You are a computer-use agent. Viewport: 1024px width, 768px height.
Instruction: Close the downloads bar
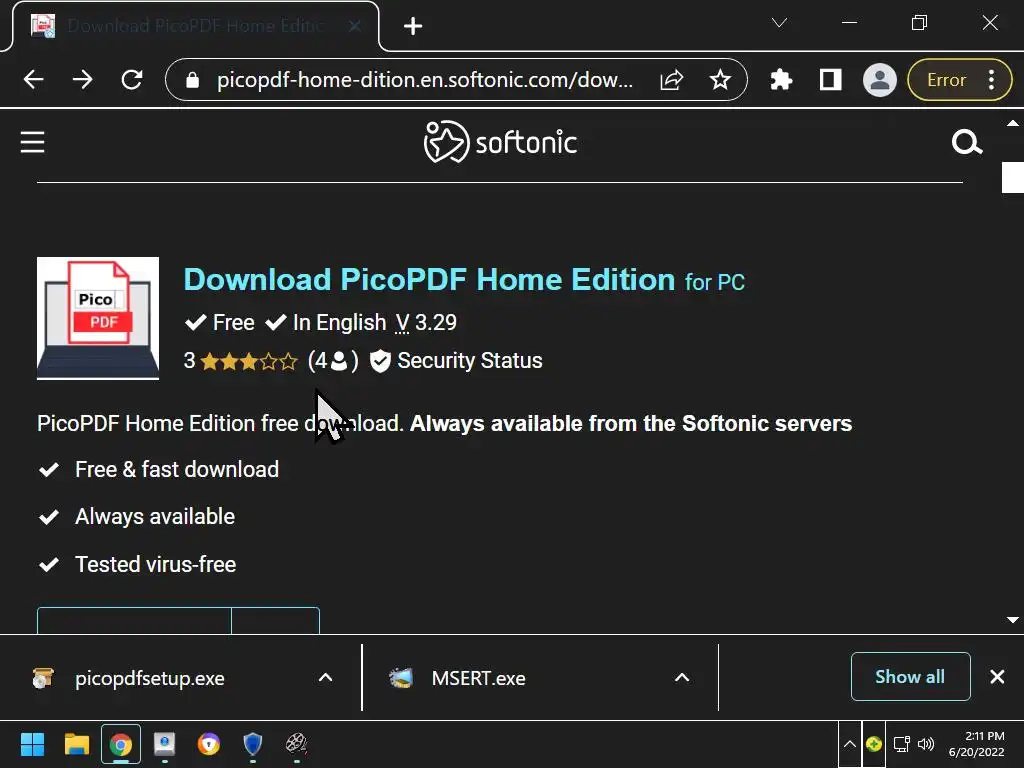point(997,677)
